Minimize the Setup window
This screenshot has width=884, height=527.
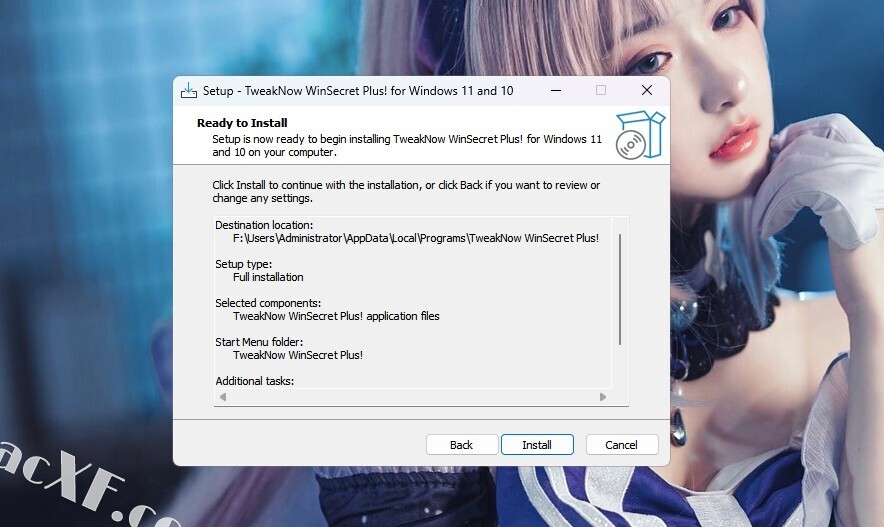click(556, 91)
